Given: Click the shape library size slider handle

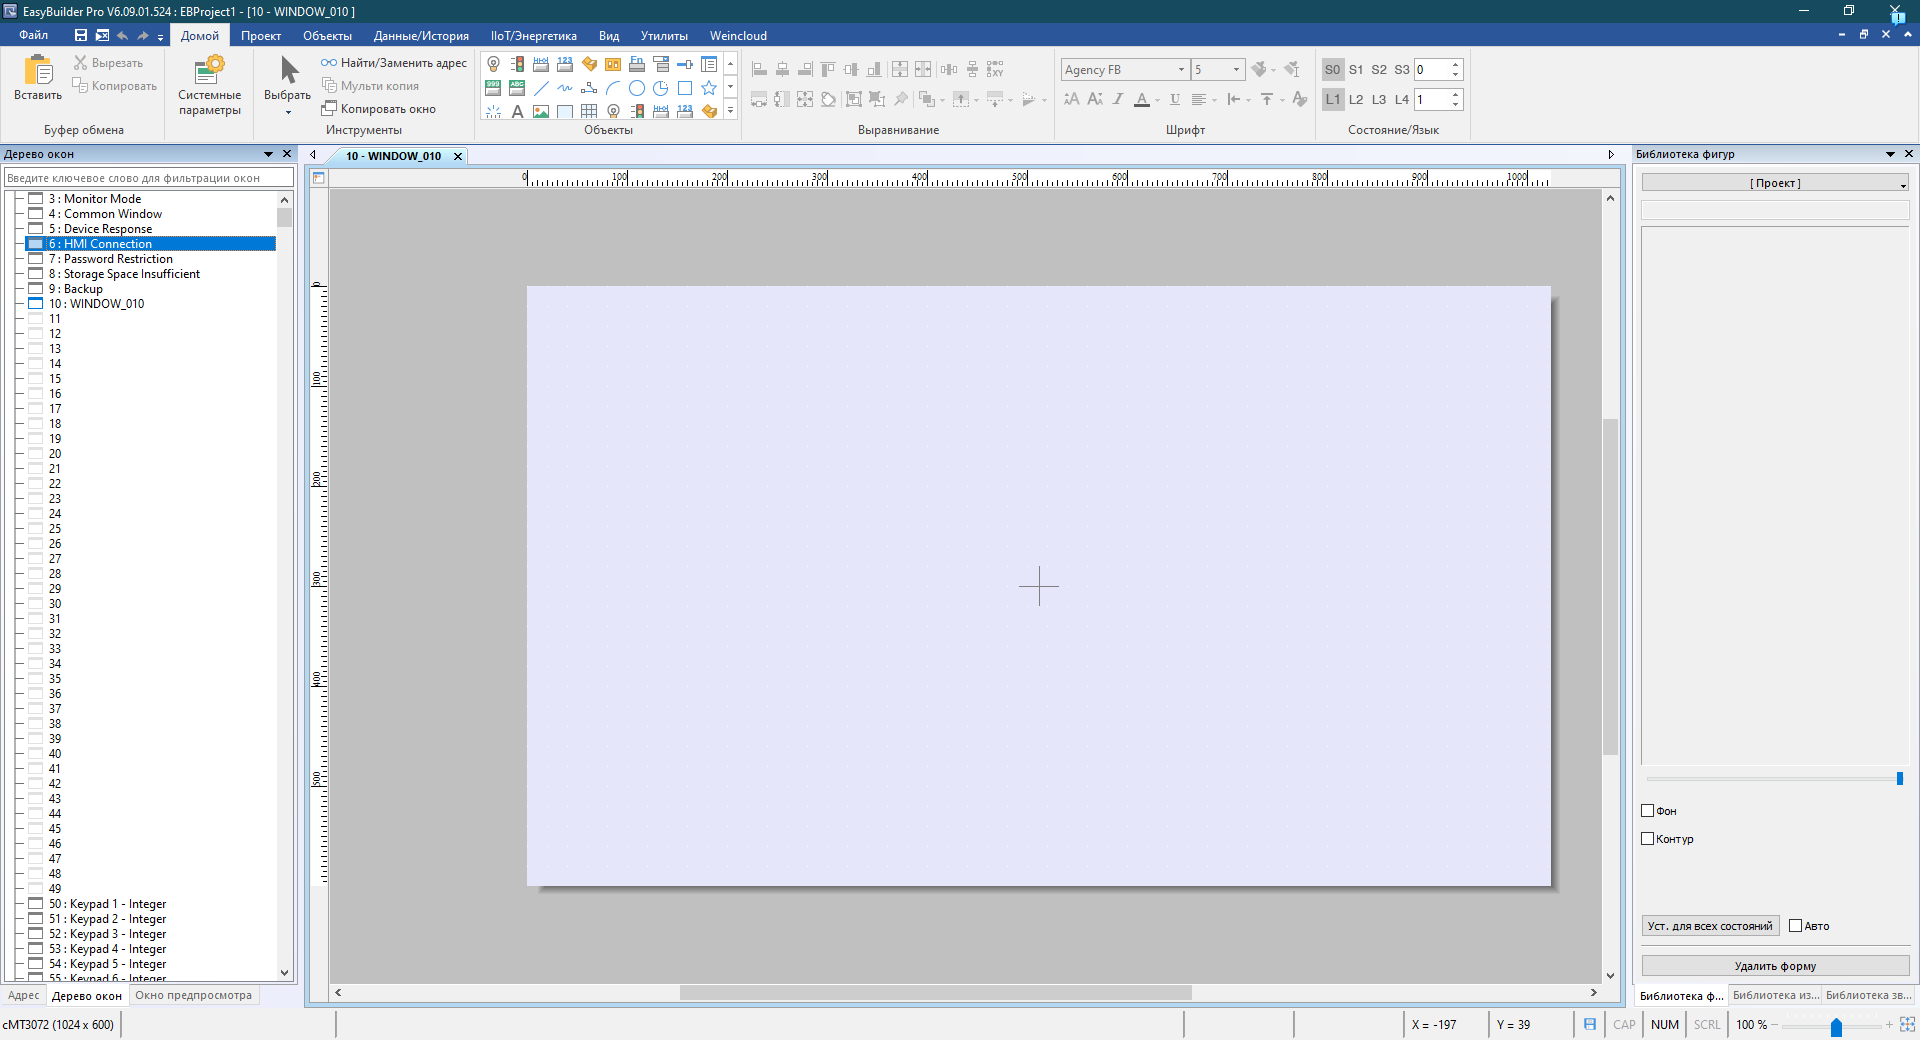Looking at the screenshot, I should [x=1899, y=778].
